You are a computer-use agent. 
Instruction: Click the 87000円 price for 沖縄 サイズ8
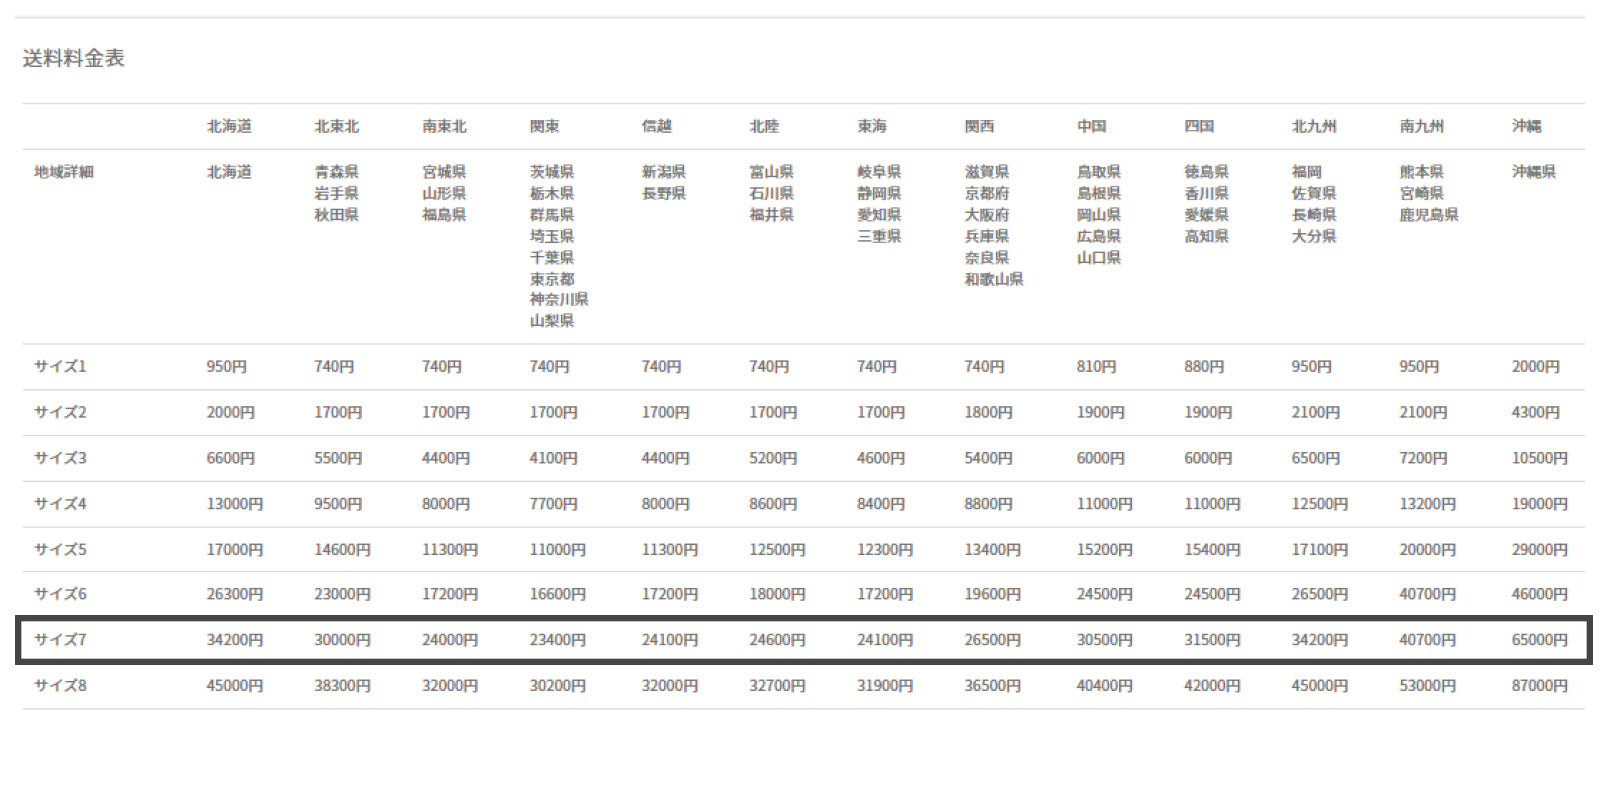1539,685
